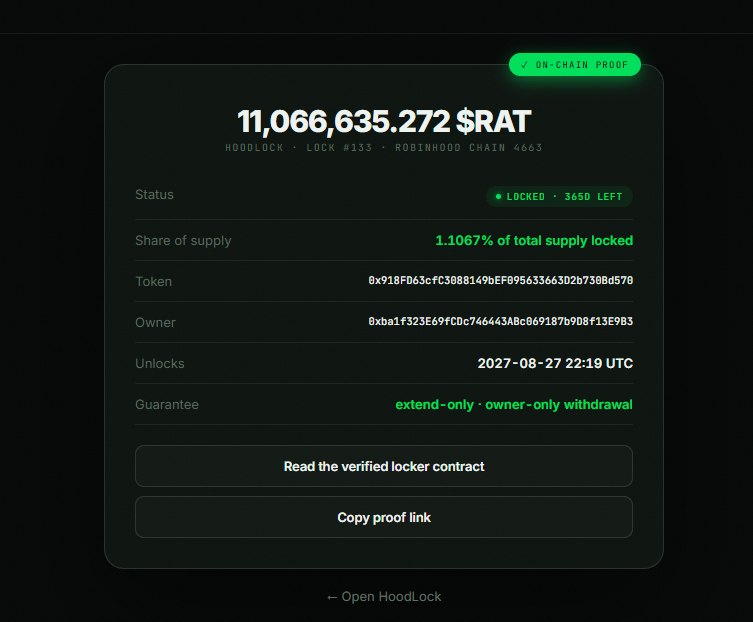Click the On-Chain Proof badge

tap(575, 64)
